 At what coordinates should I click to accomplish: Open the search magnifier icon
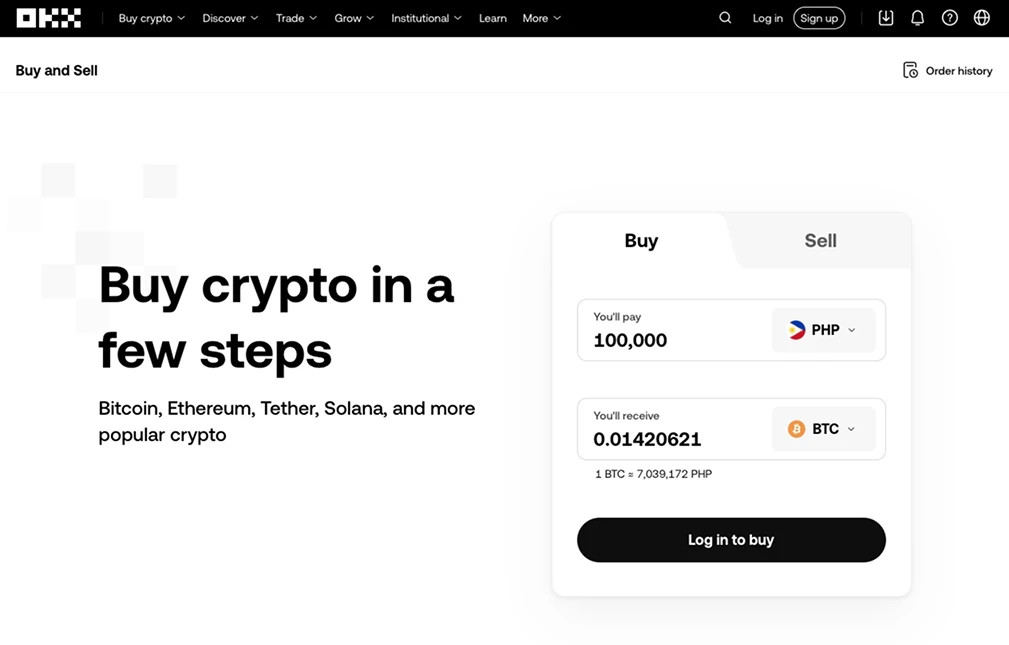[x=725, y=18]
